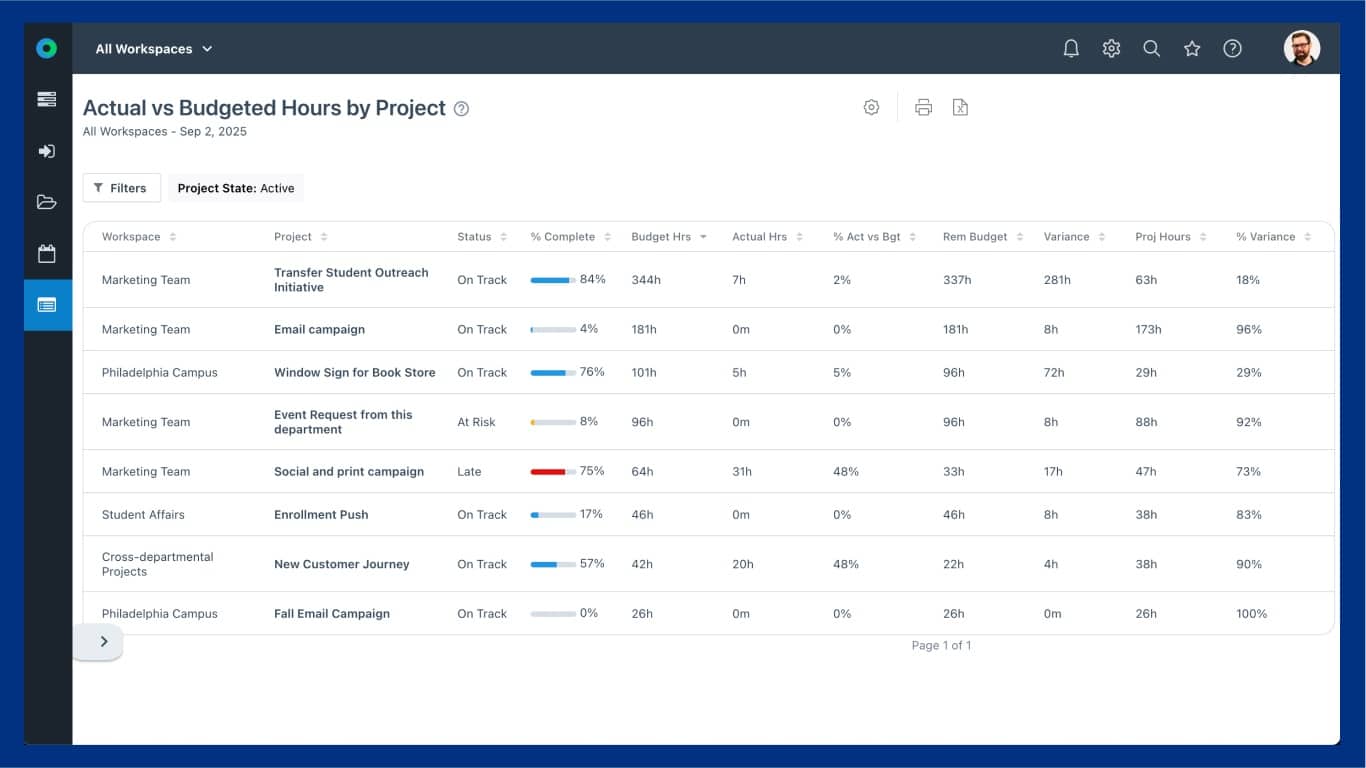Sort by % Complete column
This screenshot has width=1366, height=768.
[x=570, y=237]
